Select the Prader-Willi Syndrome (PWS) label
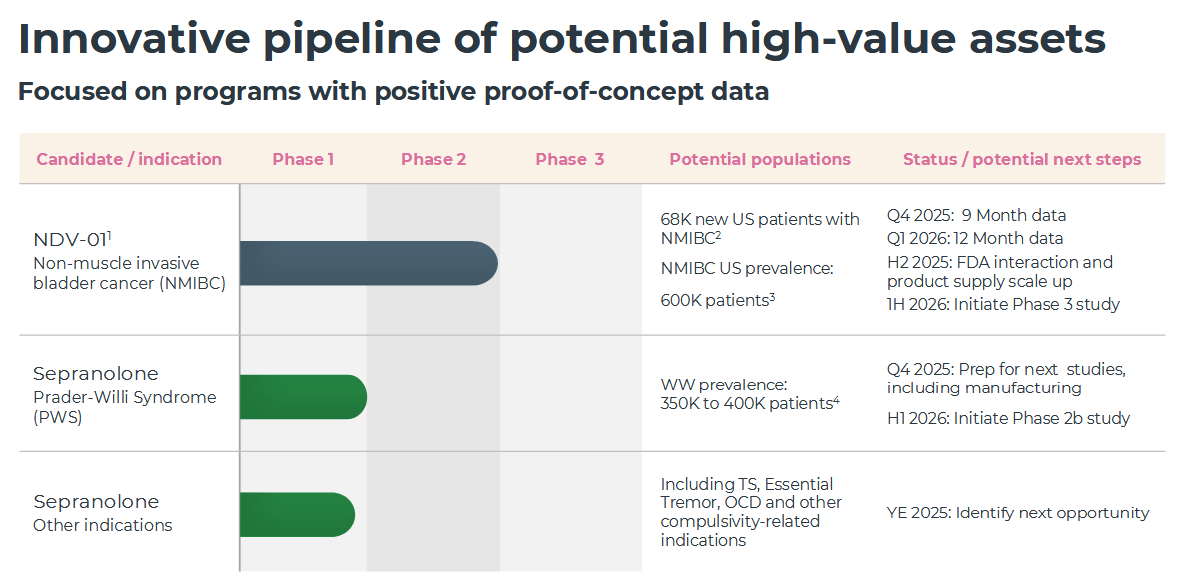 pyautogui.click(x=124, y=407)
